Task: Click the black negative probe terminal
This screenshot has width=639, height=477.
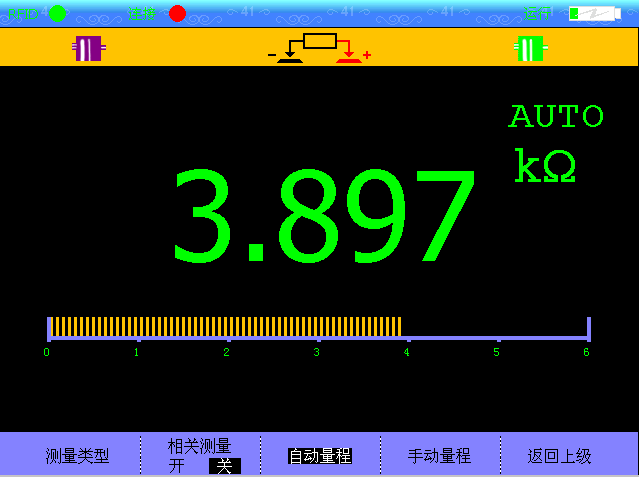Action: (x=289, y=58)
